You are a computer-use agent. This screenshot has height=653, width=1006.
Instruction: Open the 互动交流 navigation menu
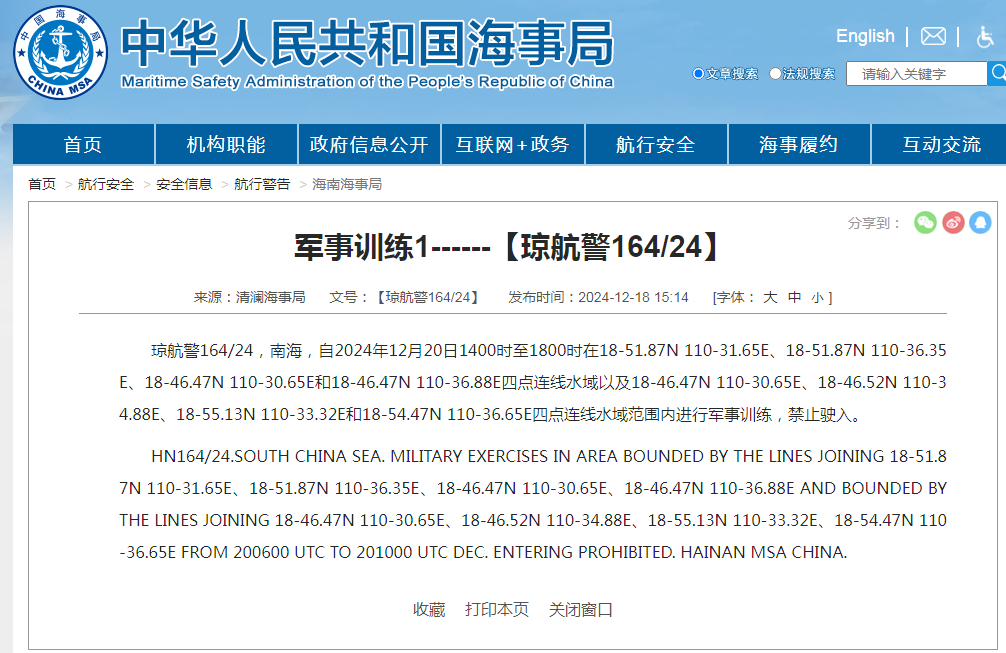(941, 145)
